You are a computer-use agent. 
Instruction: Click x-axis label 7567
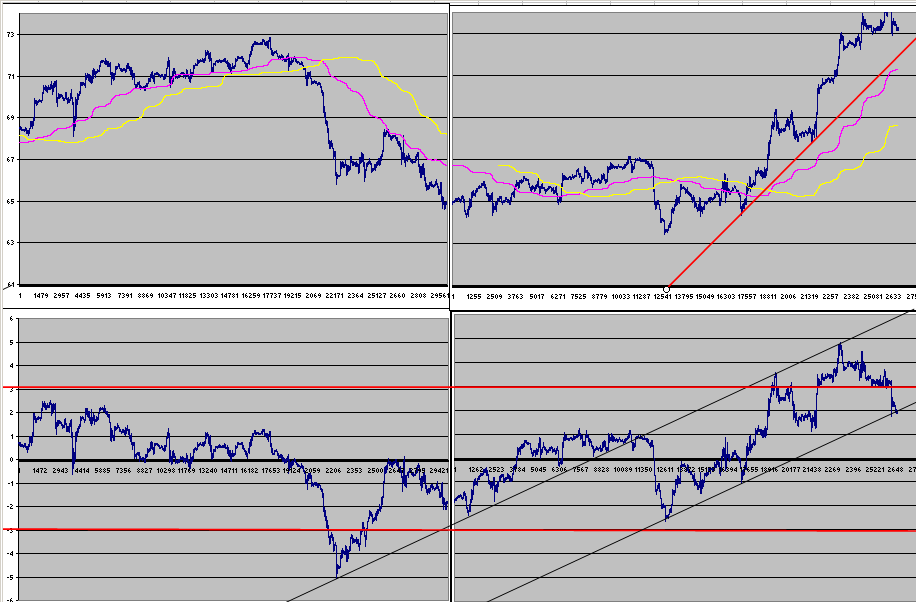[580, 469]
